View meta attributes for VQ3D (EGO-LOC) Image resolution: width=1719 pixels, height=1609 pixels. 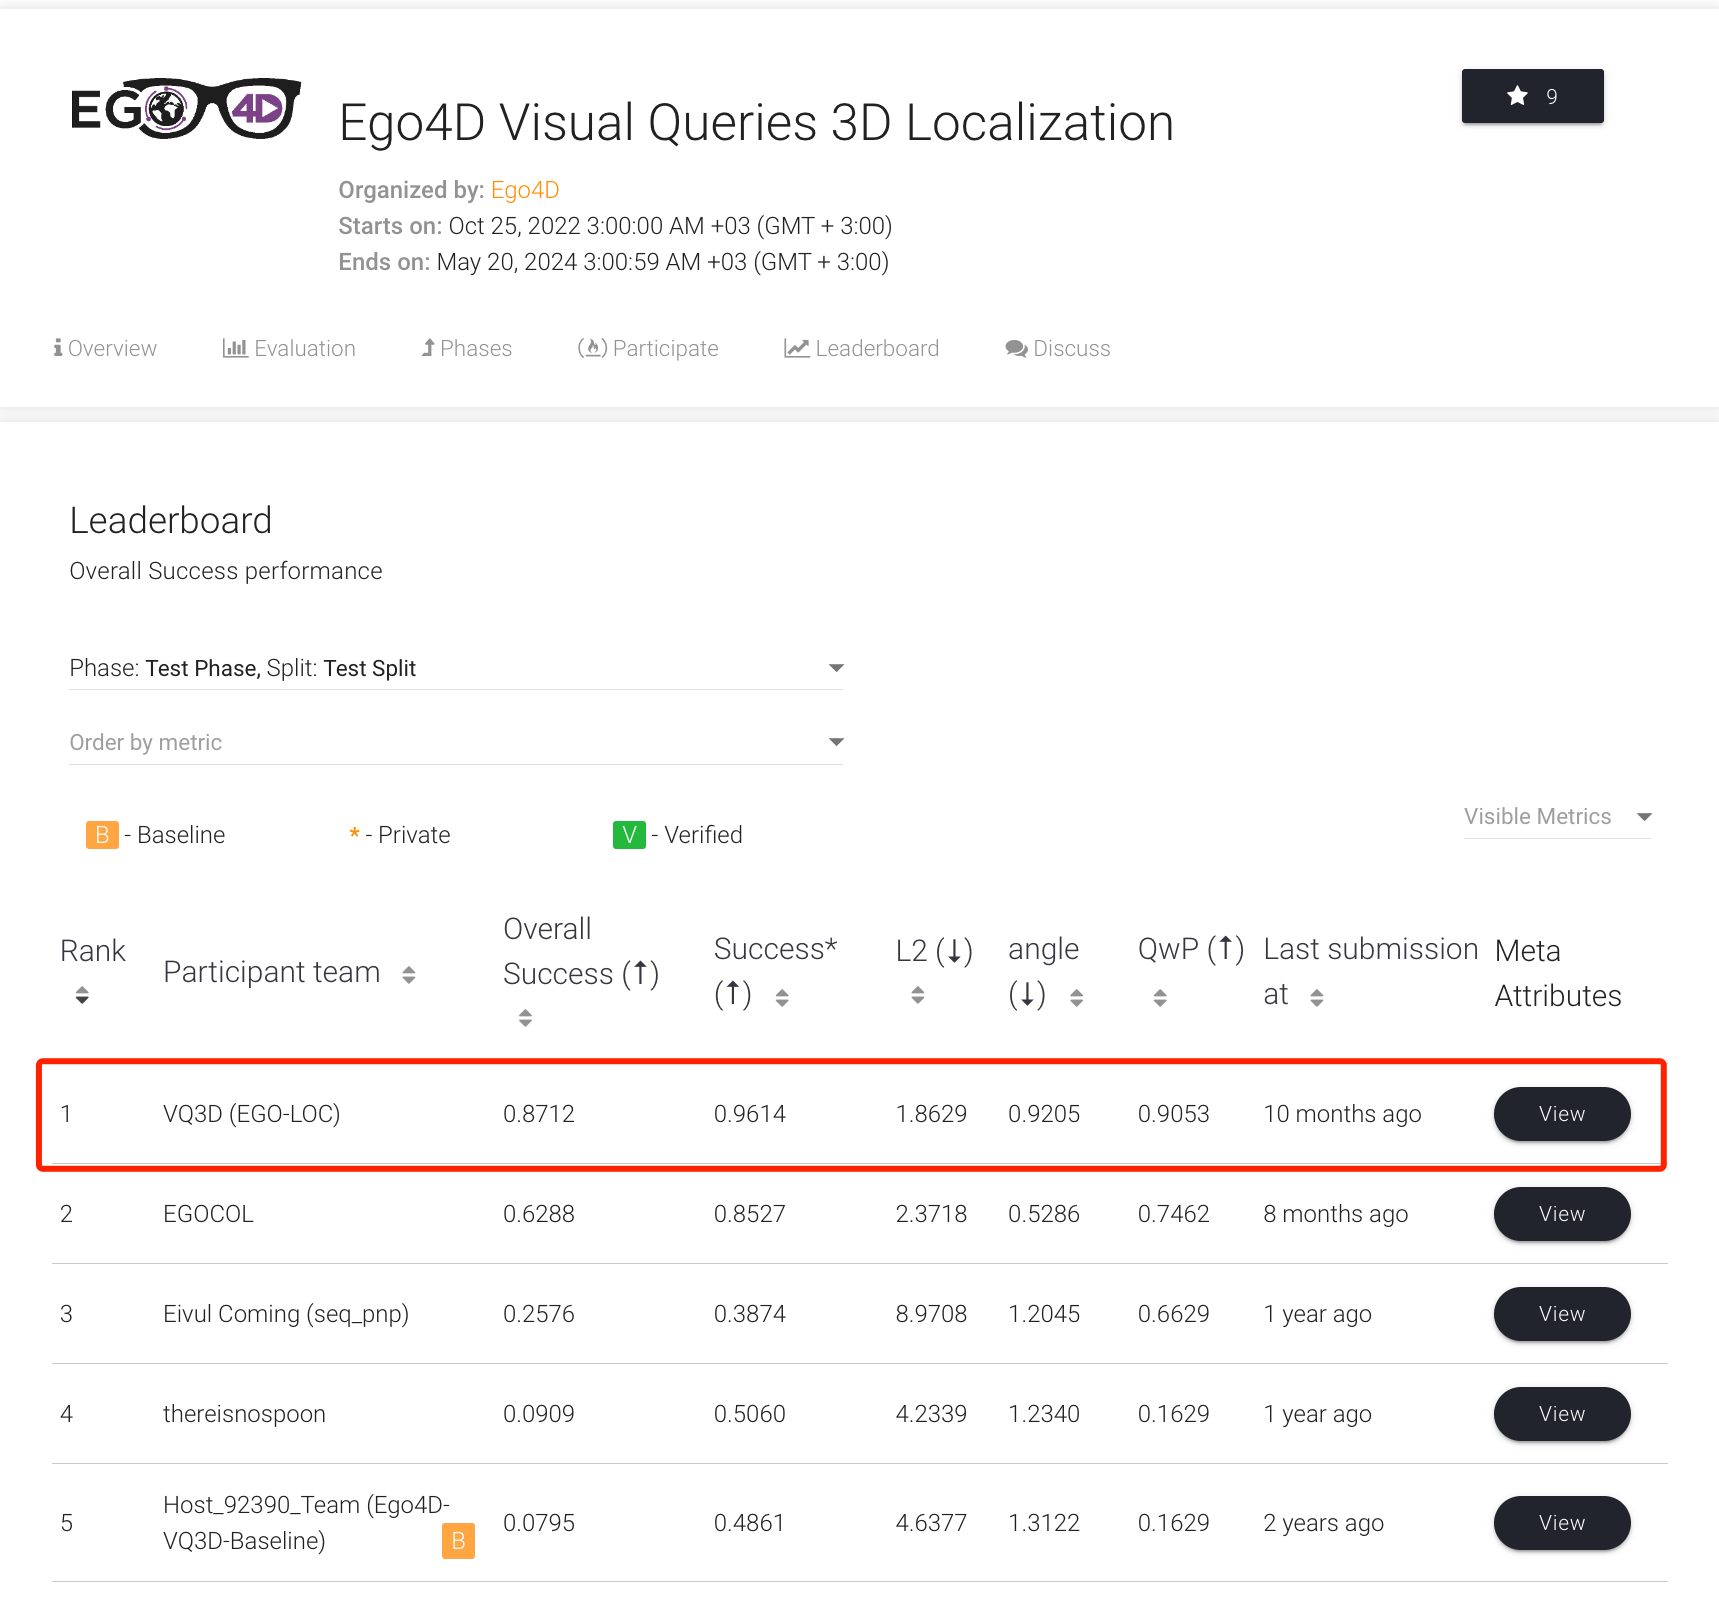point(1562,1114)
